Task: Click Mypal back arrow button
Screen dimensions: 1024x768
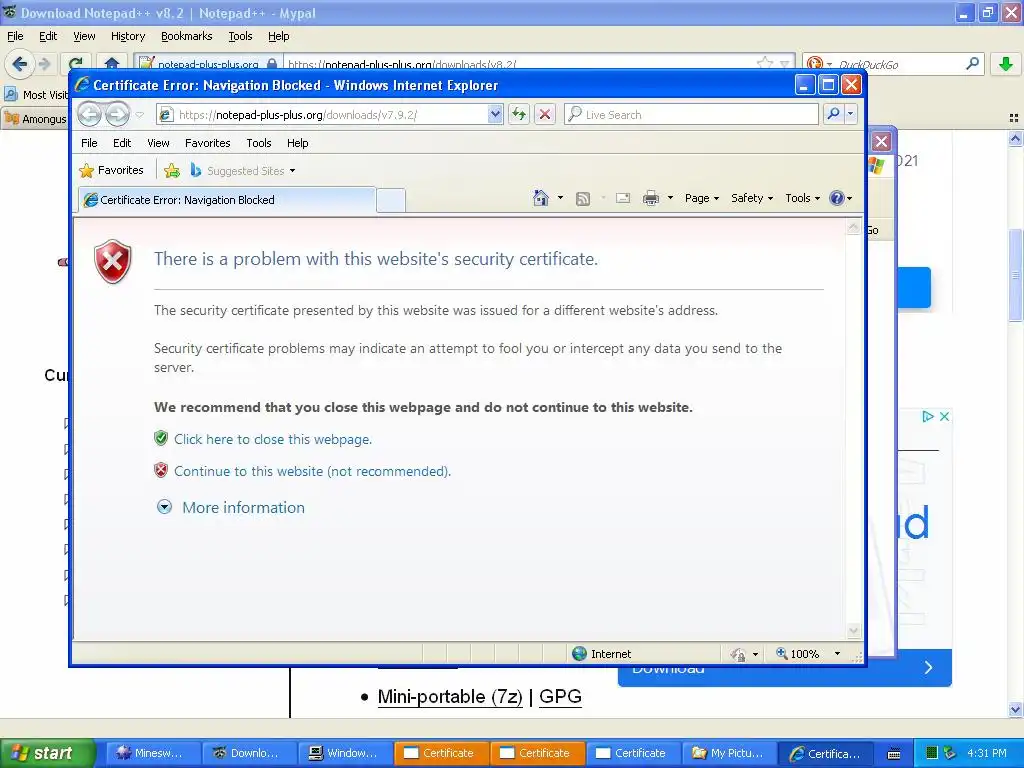Action: [x=19, y=64]
